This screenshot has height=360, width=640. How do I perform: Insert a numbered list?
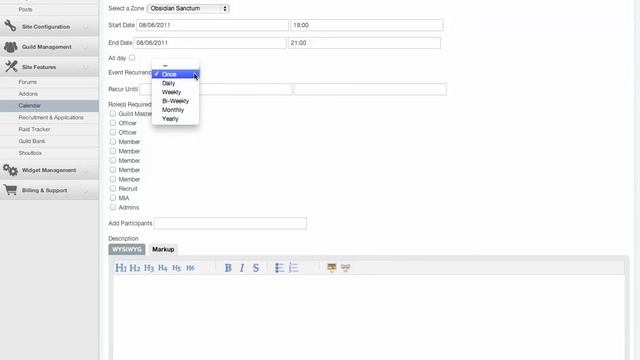293,268
